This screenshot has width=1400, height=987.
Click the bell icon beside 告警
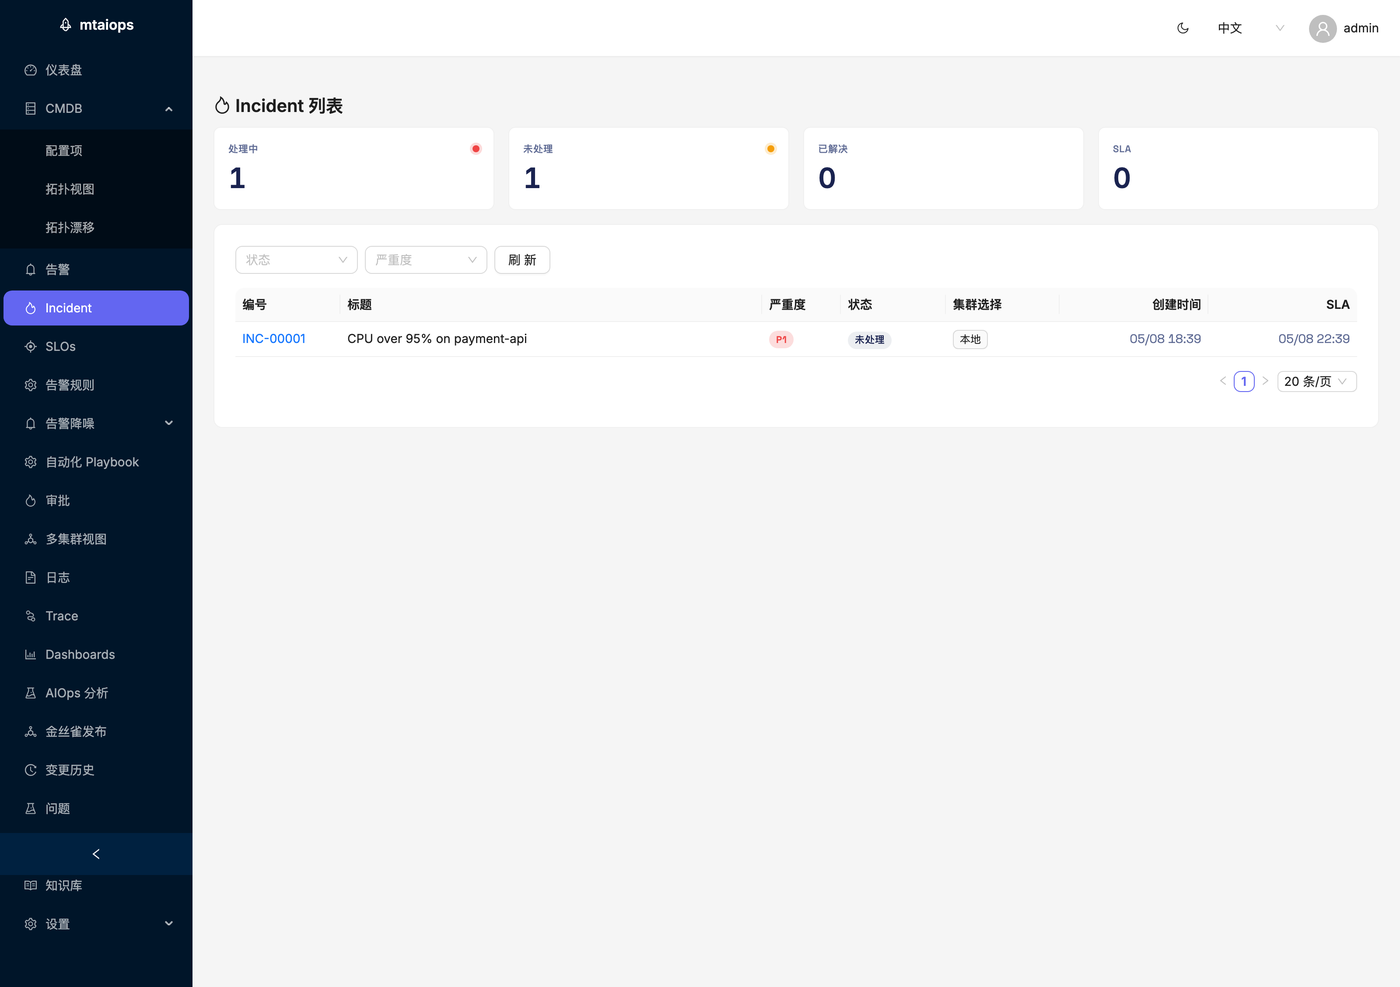pyautogui.click(x=31, y=270)
